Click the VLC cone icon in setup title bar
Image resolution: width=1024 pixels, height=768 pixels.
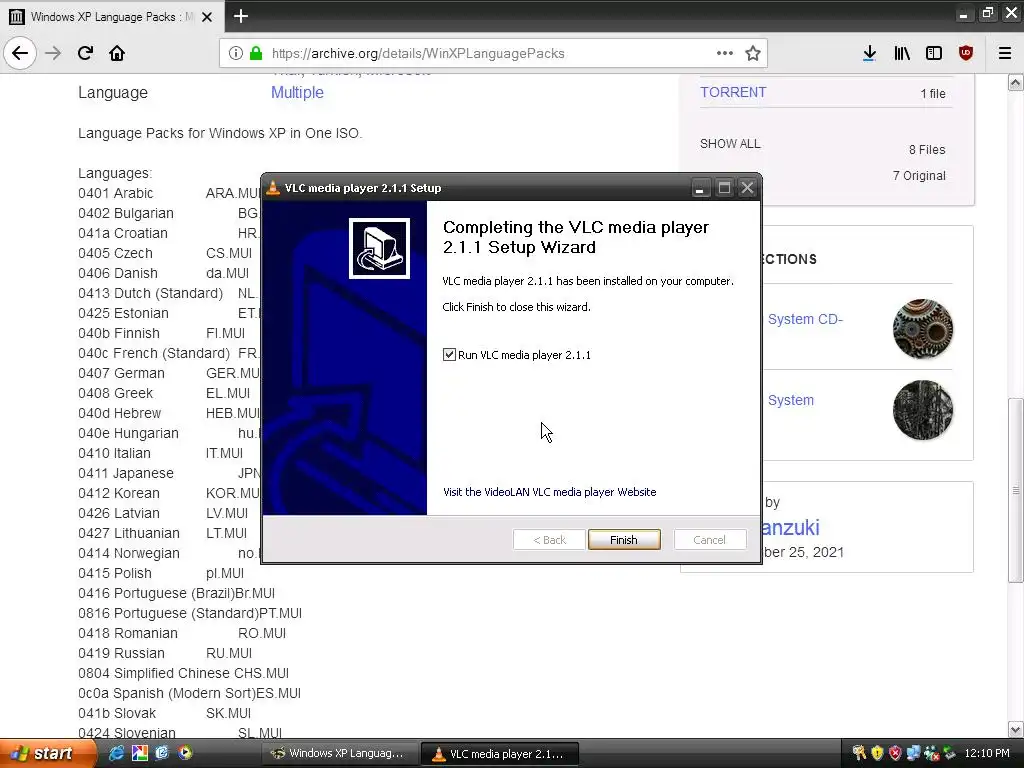pos(273,188)
